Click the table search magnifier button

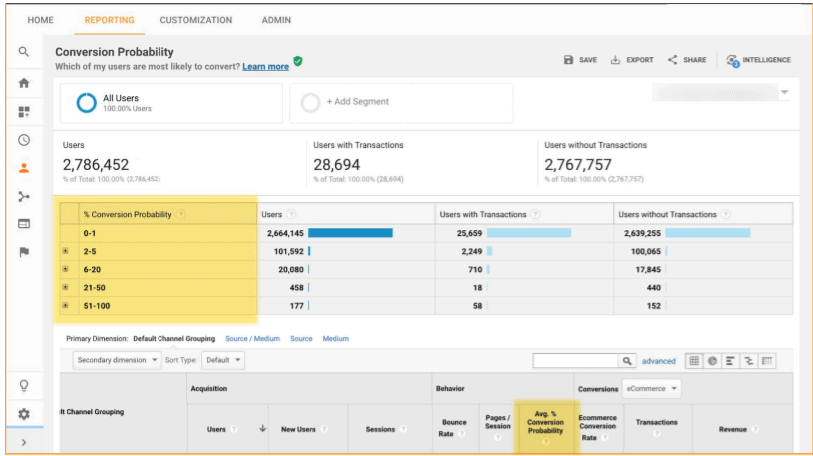[x=628, y=361]
